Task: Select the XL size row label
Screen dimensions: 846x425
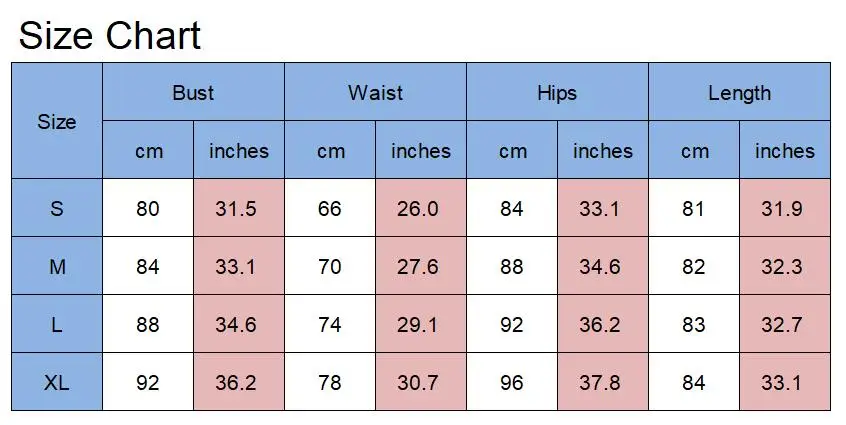Action: [57, 382]
